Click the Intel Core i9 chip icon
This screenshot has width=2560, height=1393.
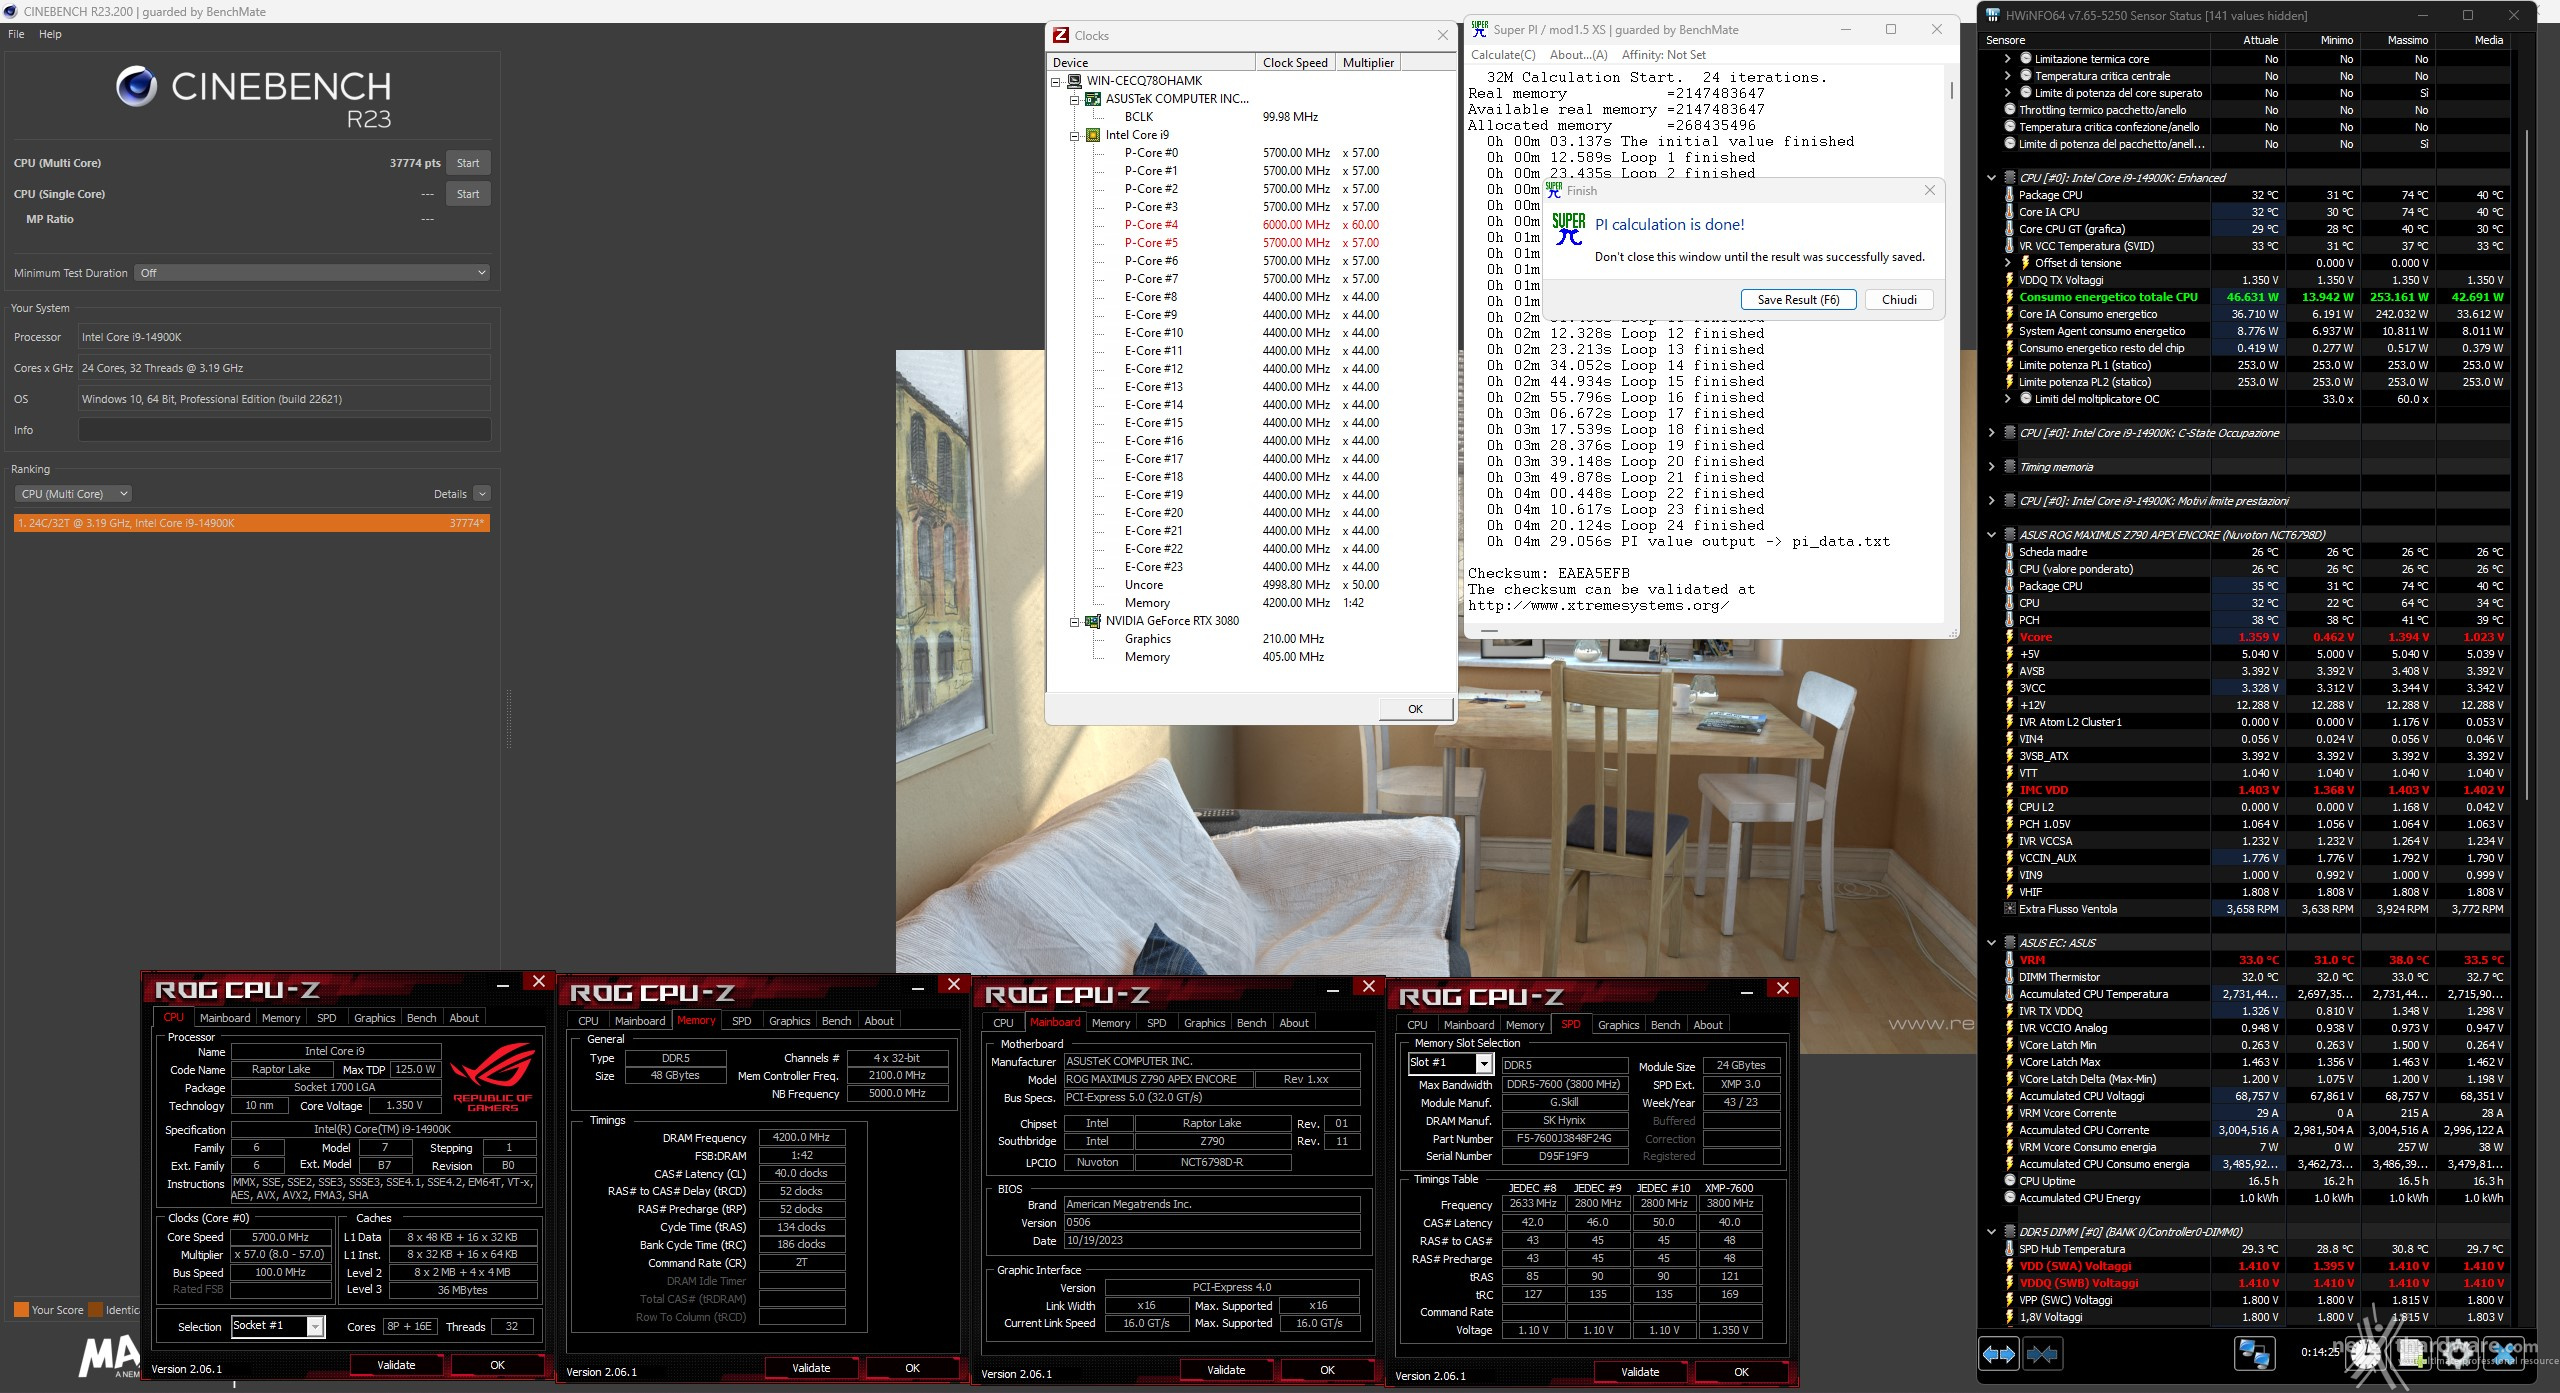point(1093,135)
